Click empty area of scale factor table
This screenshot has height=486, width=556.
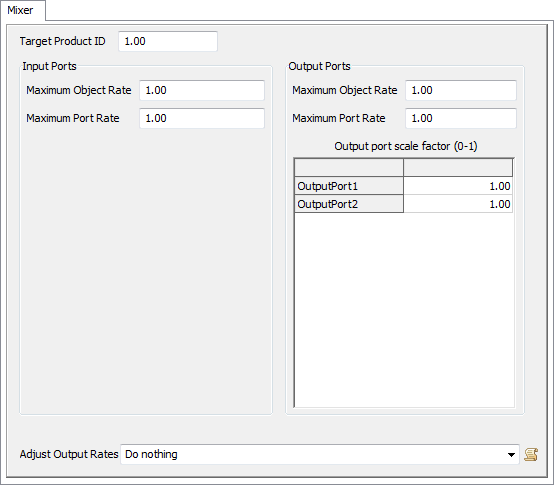[x=404, y=310]
